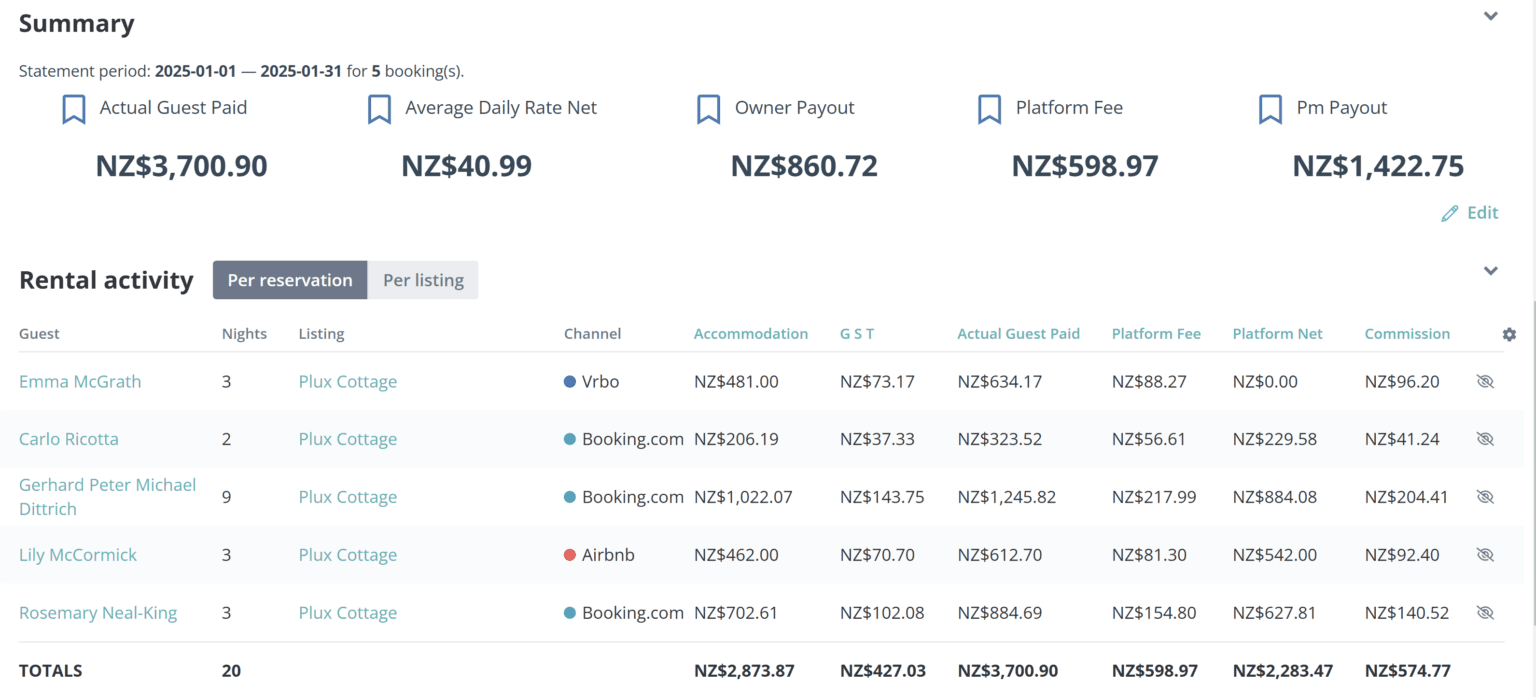Sort by the Commission column header
Image resolution: width=1536 pixels, height=697 pixels.
(x=1407, y=333)
